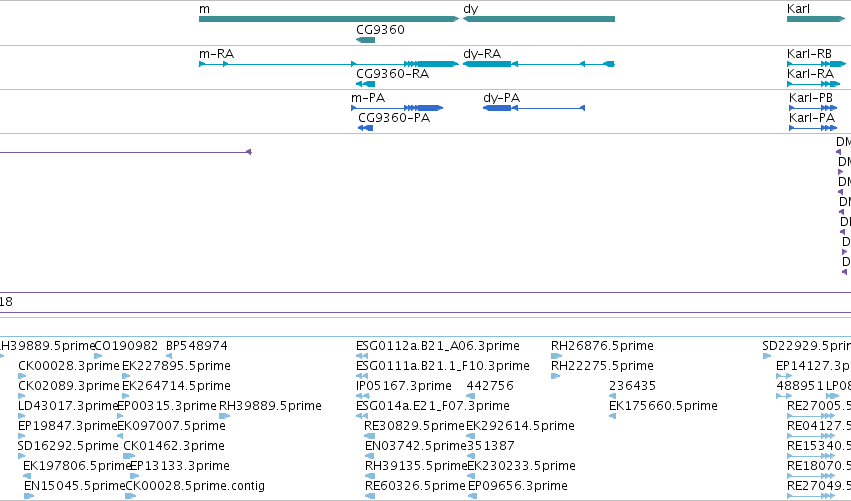Click the RH39135.5prime EST label

click(416, 466)
